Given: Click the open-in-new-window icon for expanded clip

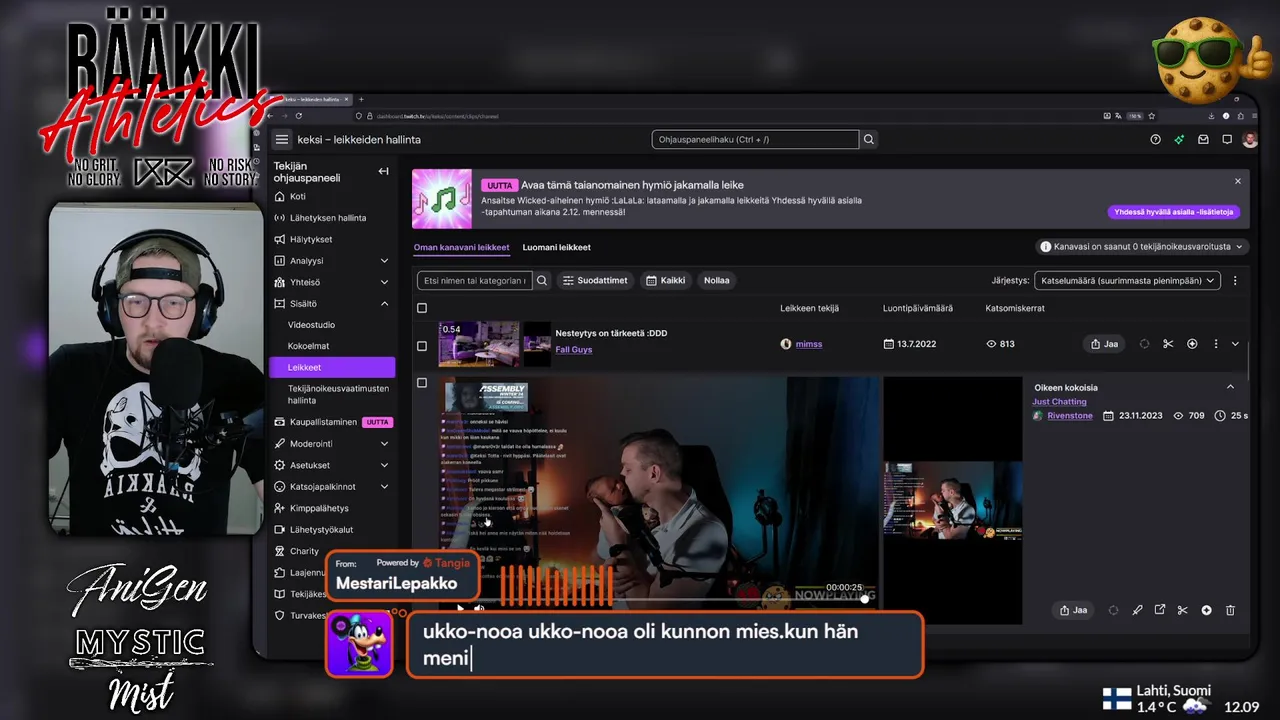Looking at the screenshot, I should (x=1160, y=610).
